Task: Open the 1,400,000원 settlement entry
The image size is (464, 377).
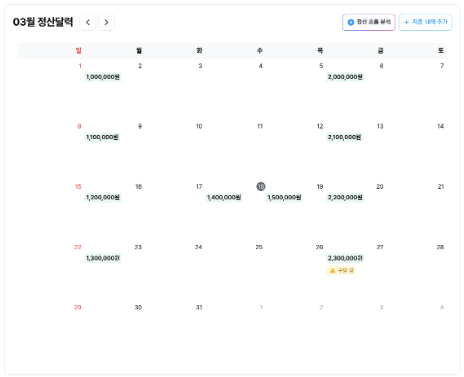Action: point(224,197)
